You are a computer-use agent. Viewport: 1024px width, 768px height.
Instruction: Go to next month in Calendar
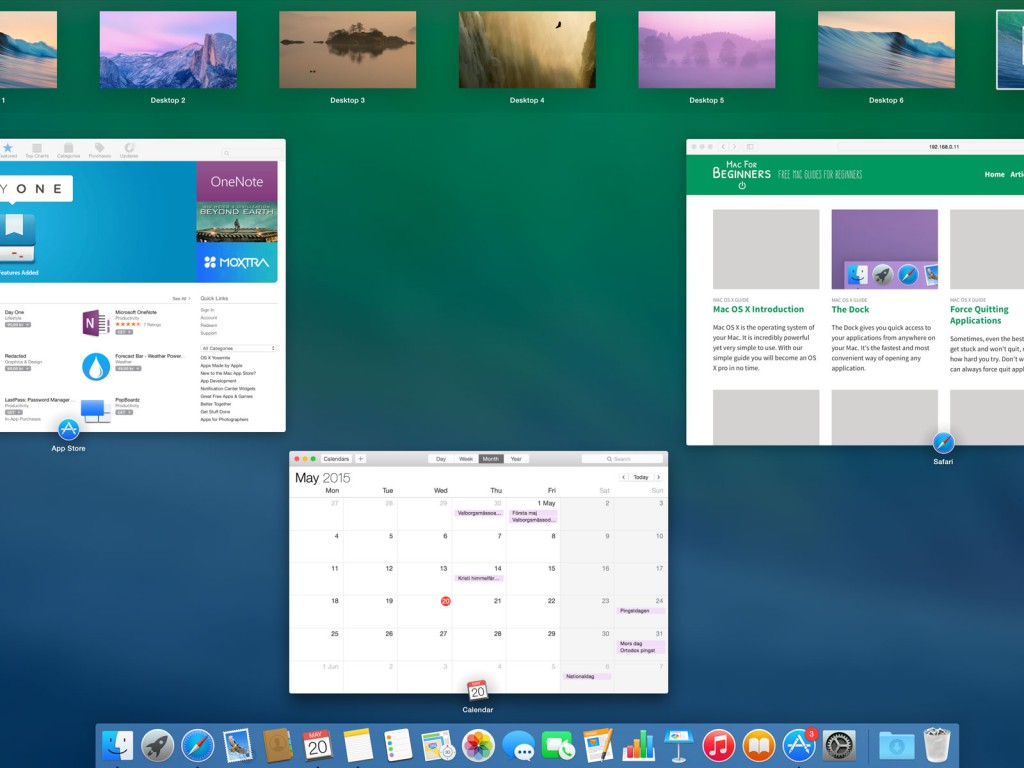point(658,477)
